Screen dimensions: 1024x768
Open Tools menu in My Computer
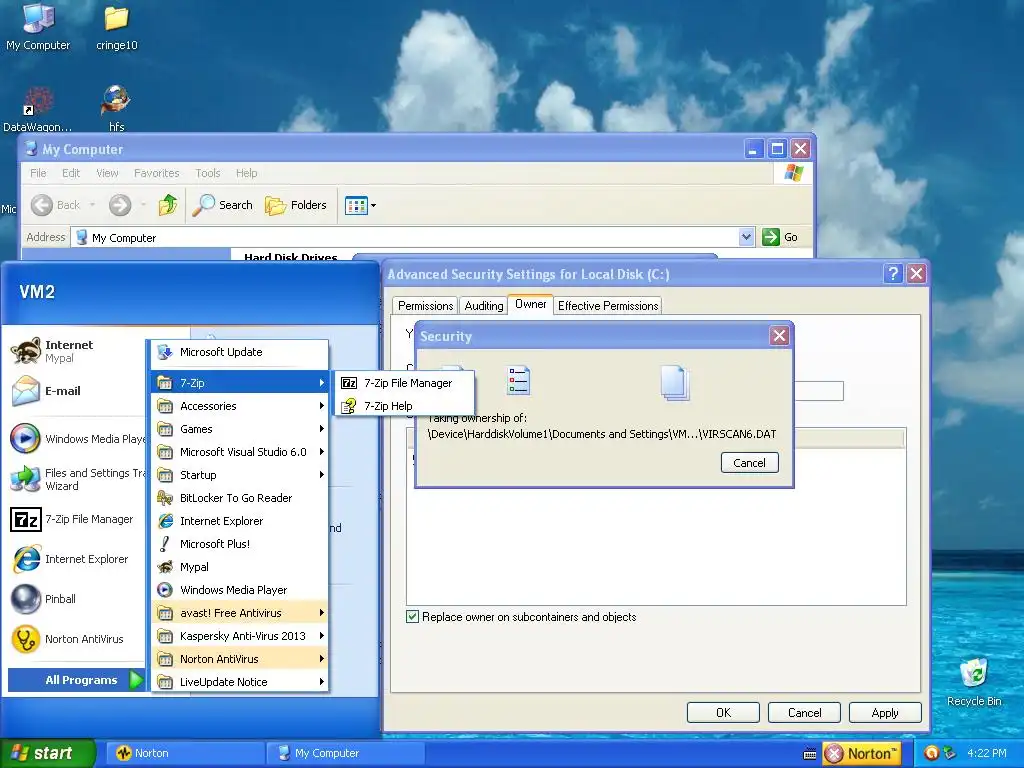point(208,173)
